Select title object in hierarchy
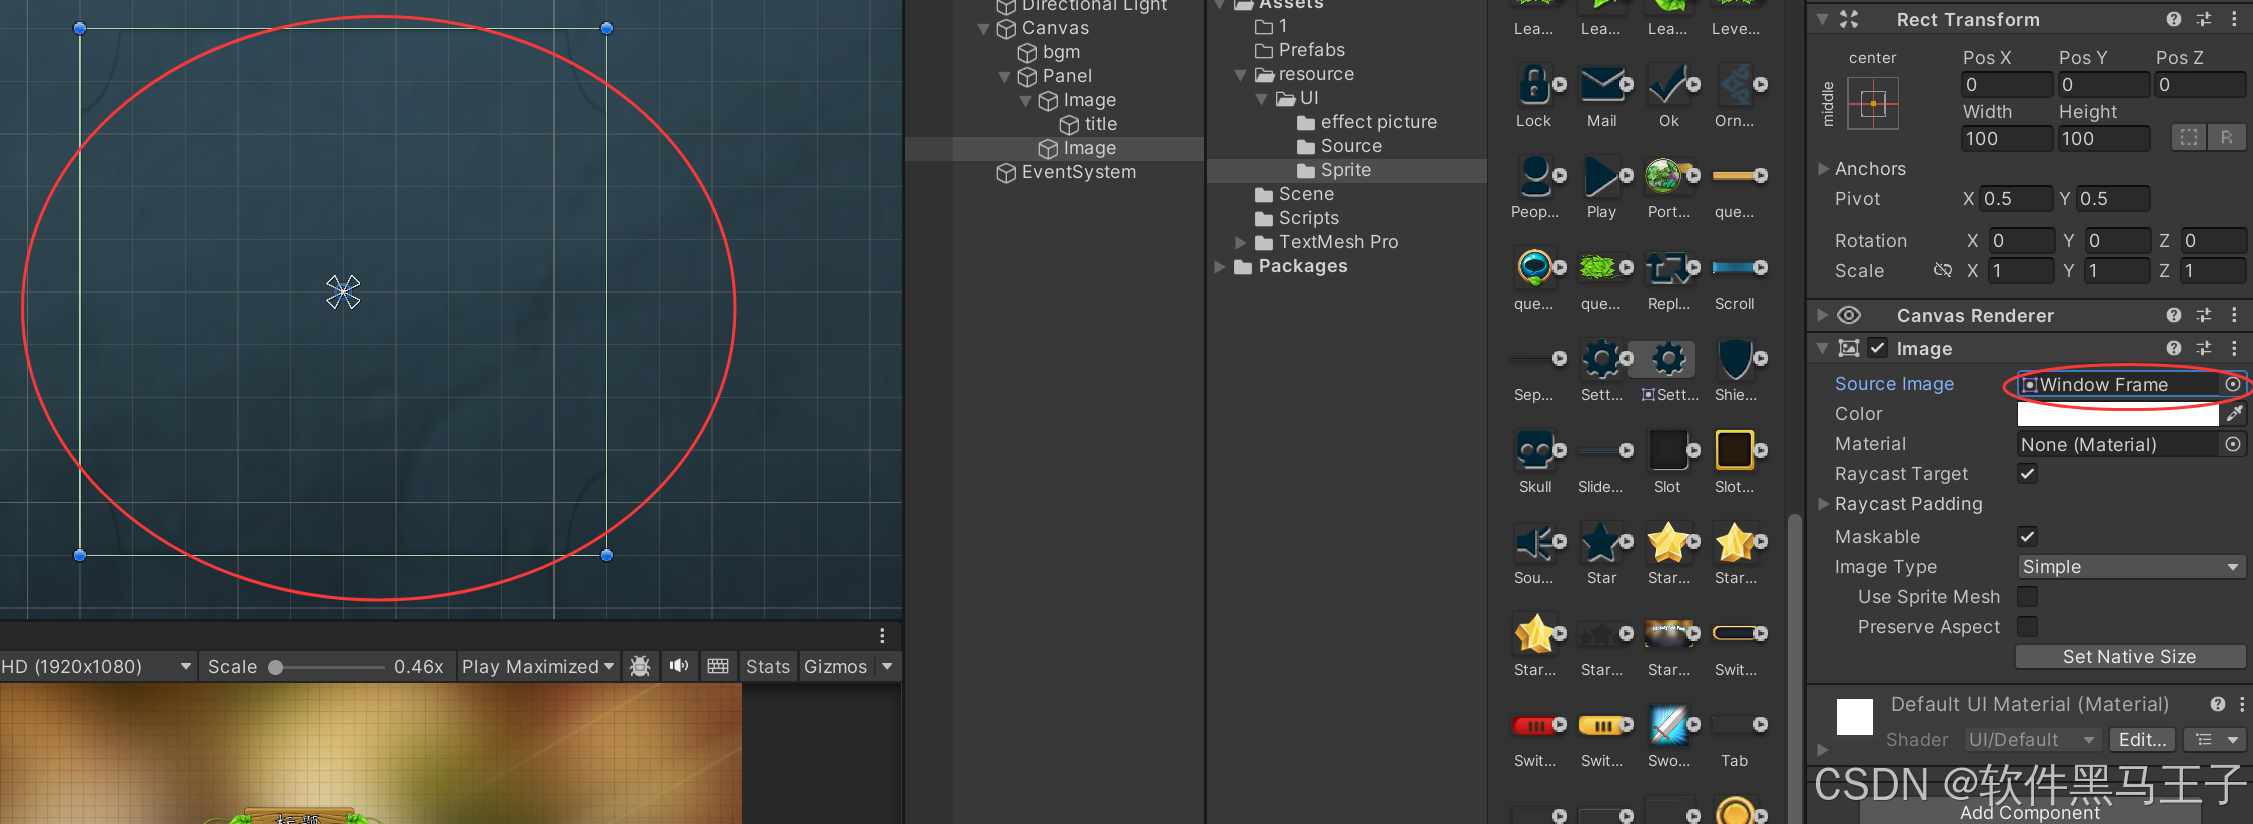 click(1088, 124)
